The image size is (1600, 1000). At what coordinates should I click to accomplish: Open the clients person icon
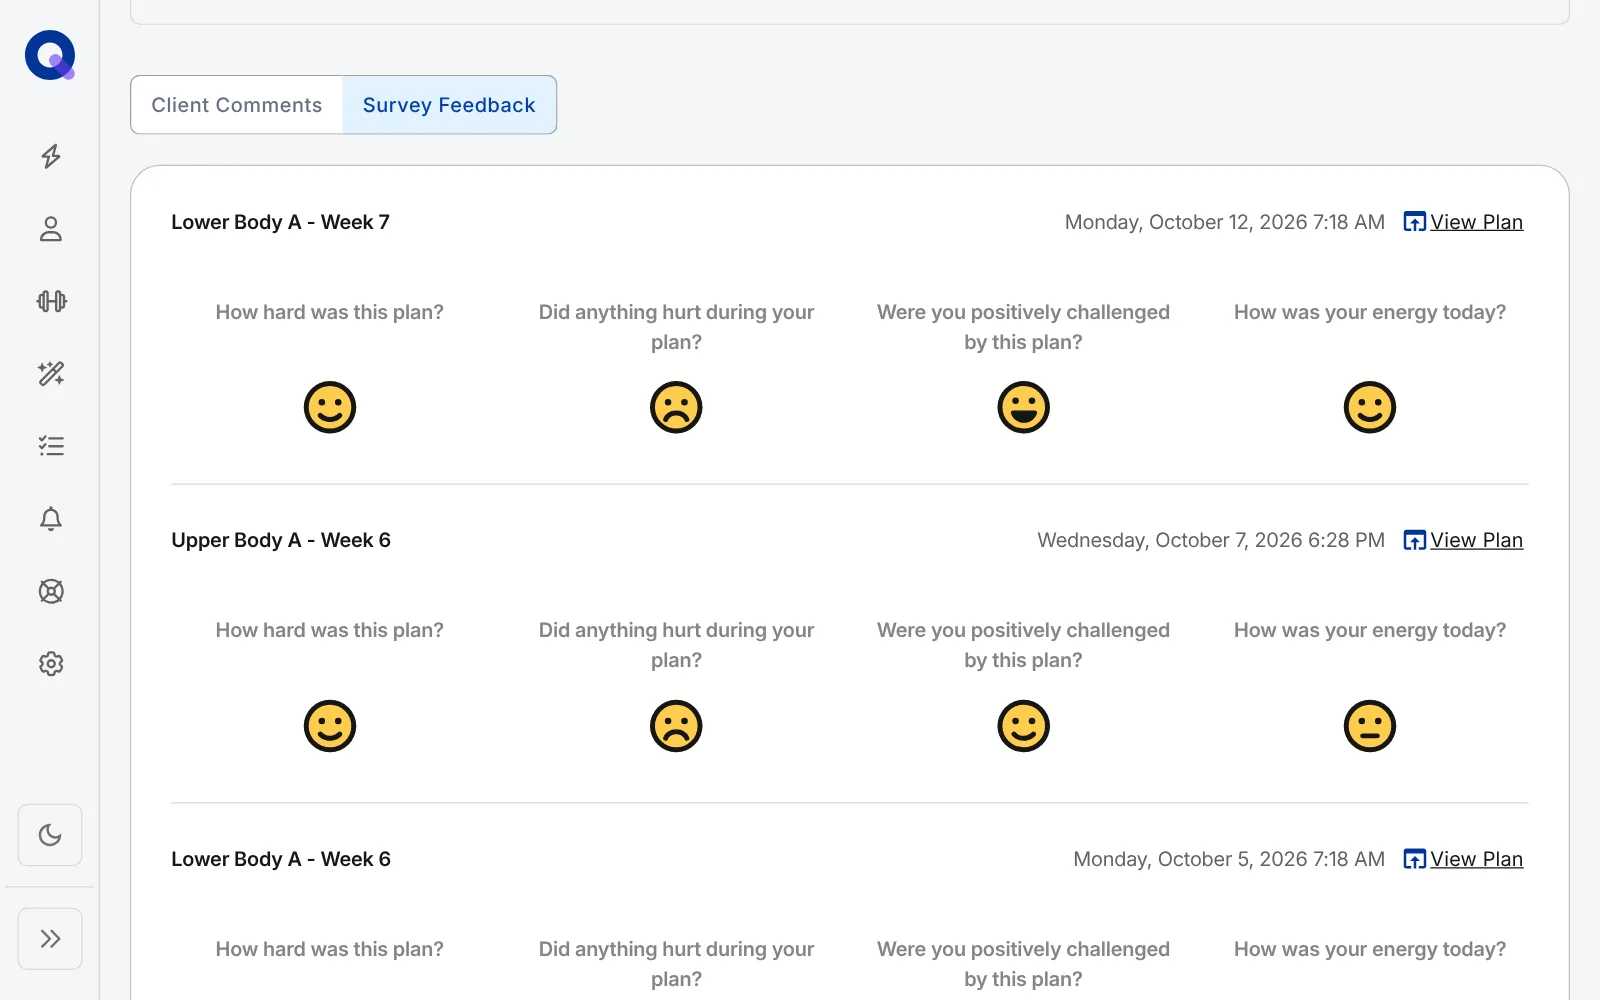[x=51, y=229]
